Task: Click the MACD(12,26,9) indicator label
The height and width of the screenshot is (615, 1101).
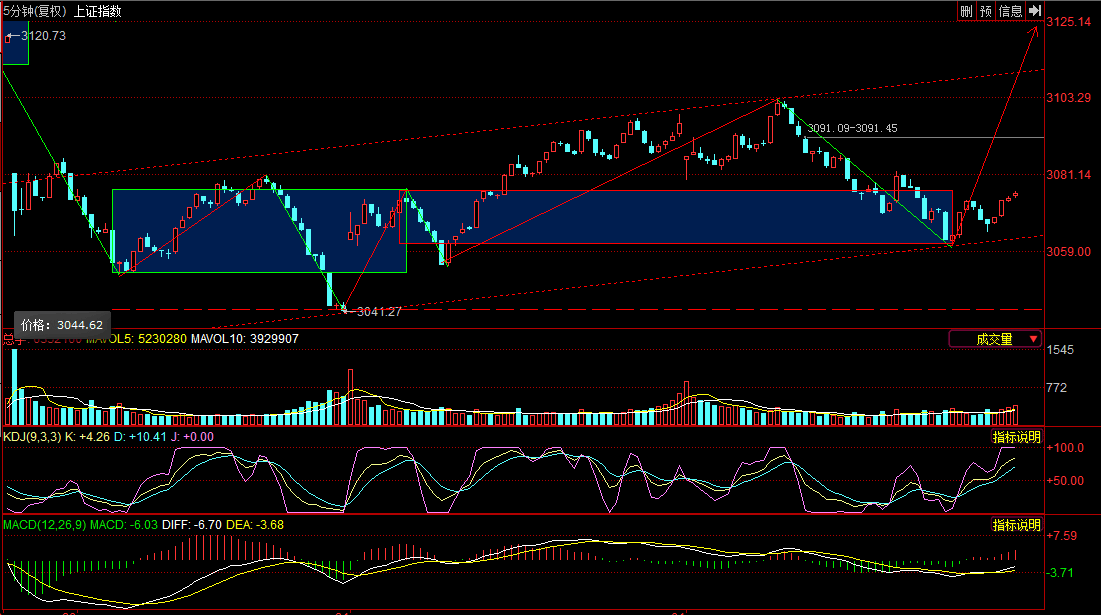Action: tap(44, 524)
